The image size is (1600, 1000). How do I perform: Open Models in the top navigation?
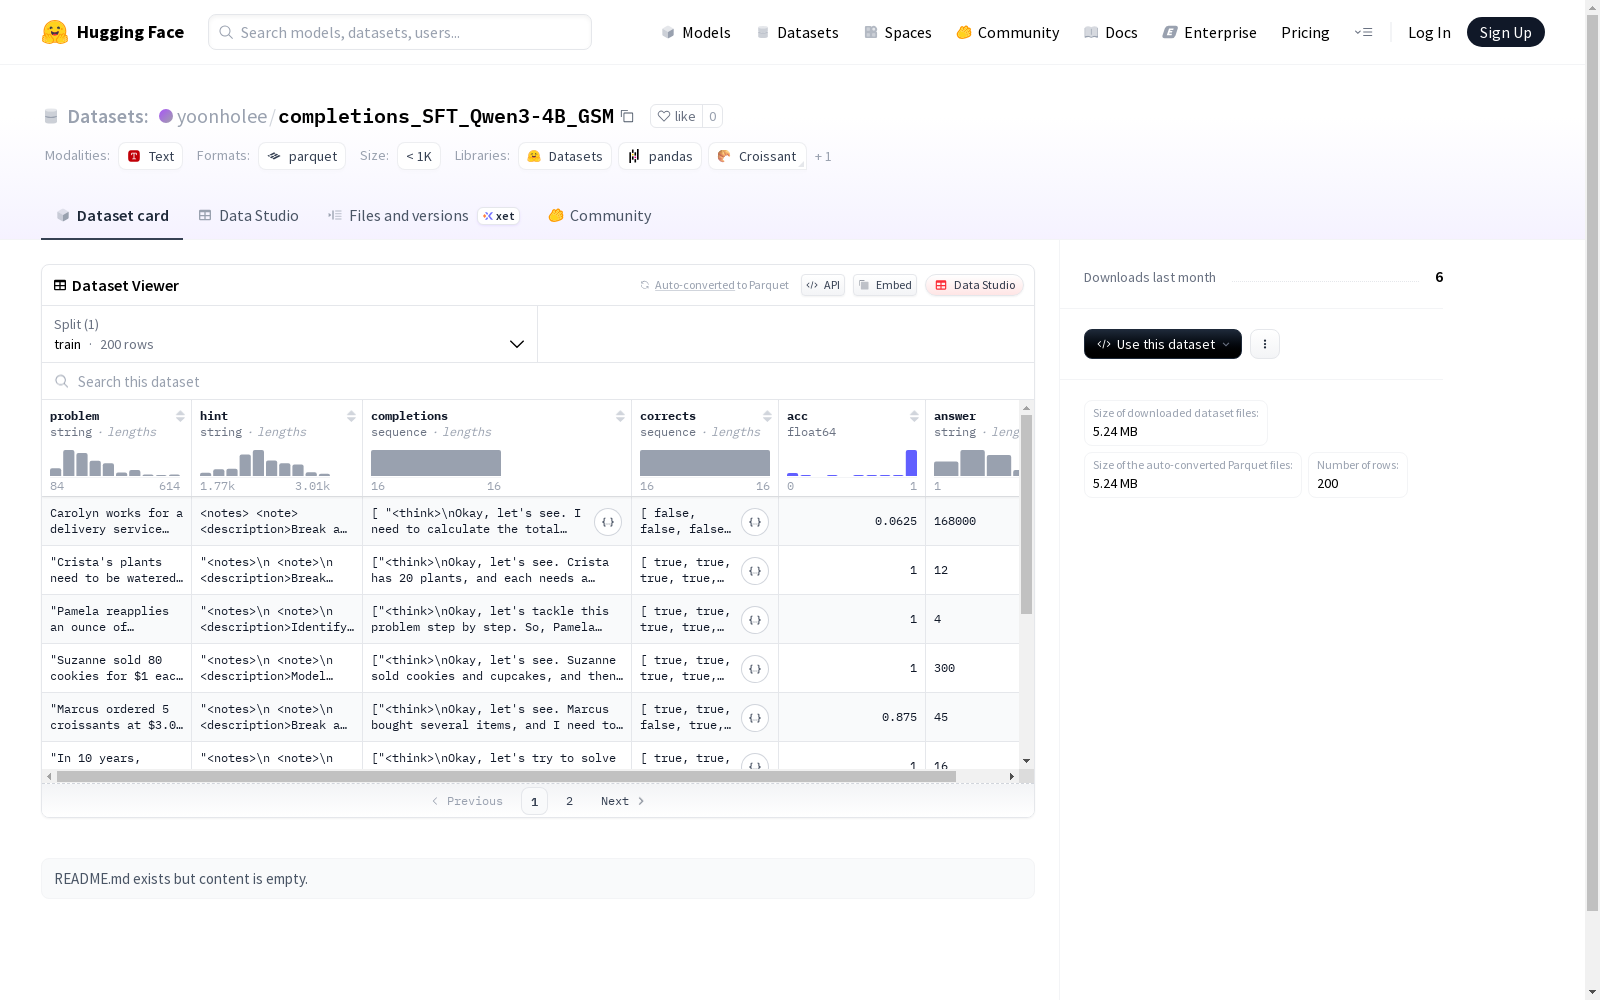pyautogui.click(x=696, y=32)
